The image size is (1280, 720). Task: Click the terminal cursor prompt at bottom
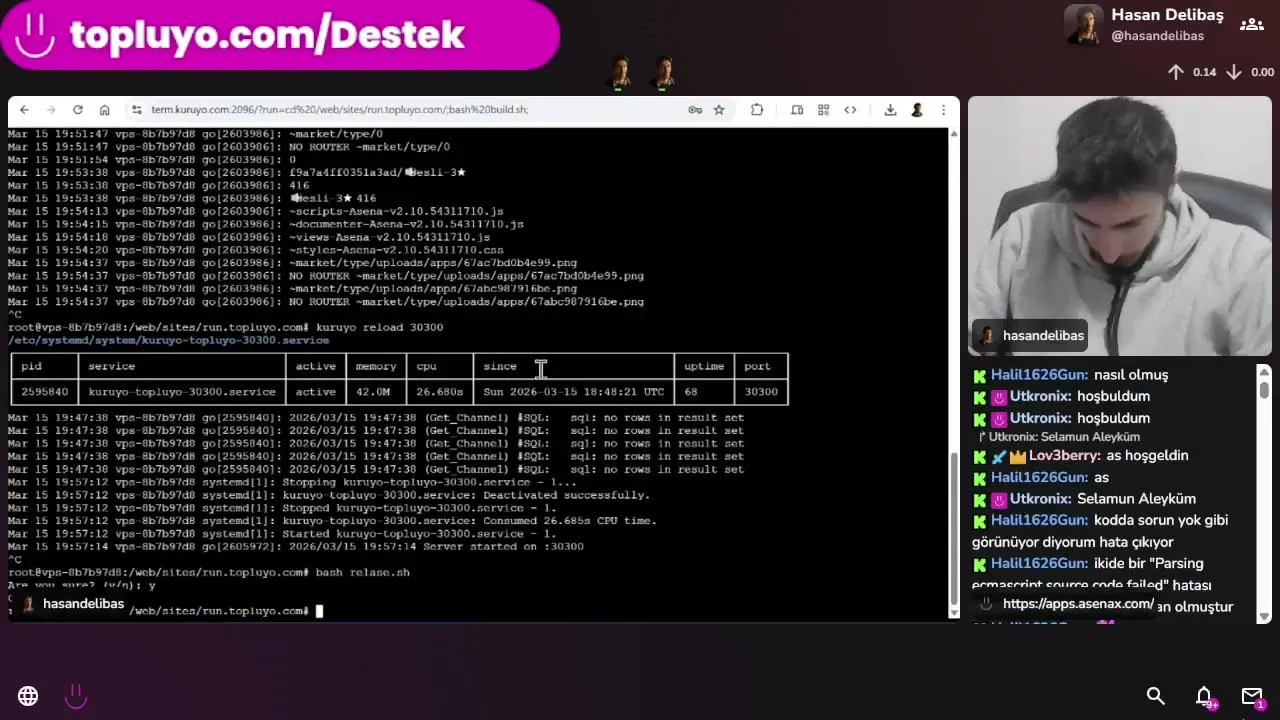[x=319, y=611]
